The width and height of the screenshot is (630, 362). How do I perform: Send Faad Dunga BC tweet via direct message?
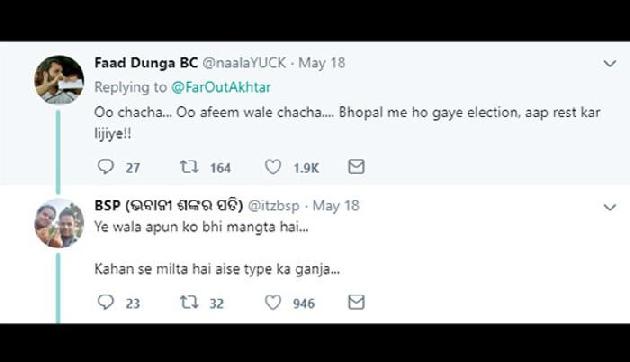tap(356, 166)
